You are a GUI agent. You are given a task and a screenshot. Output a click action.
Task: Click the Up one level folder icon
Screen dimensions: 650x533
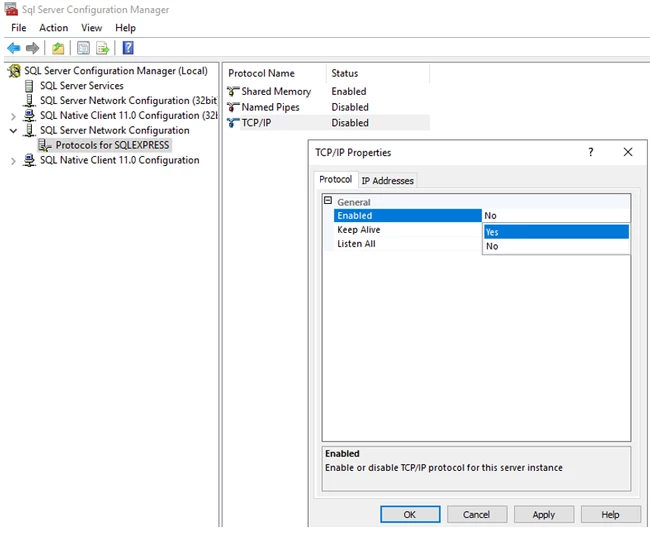pos(58,48)
